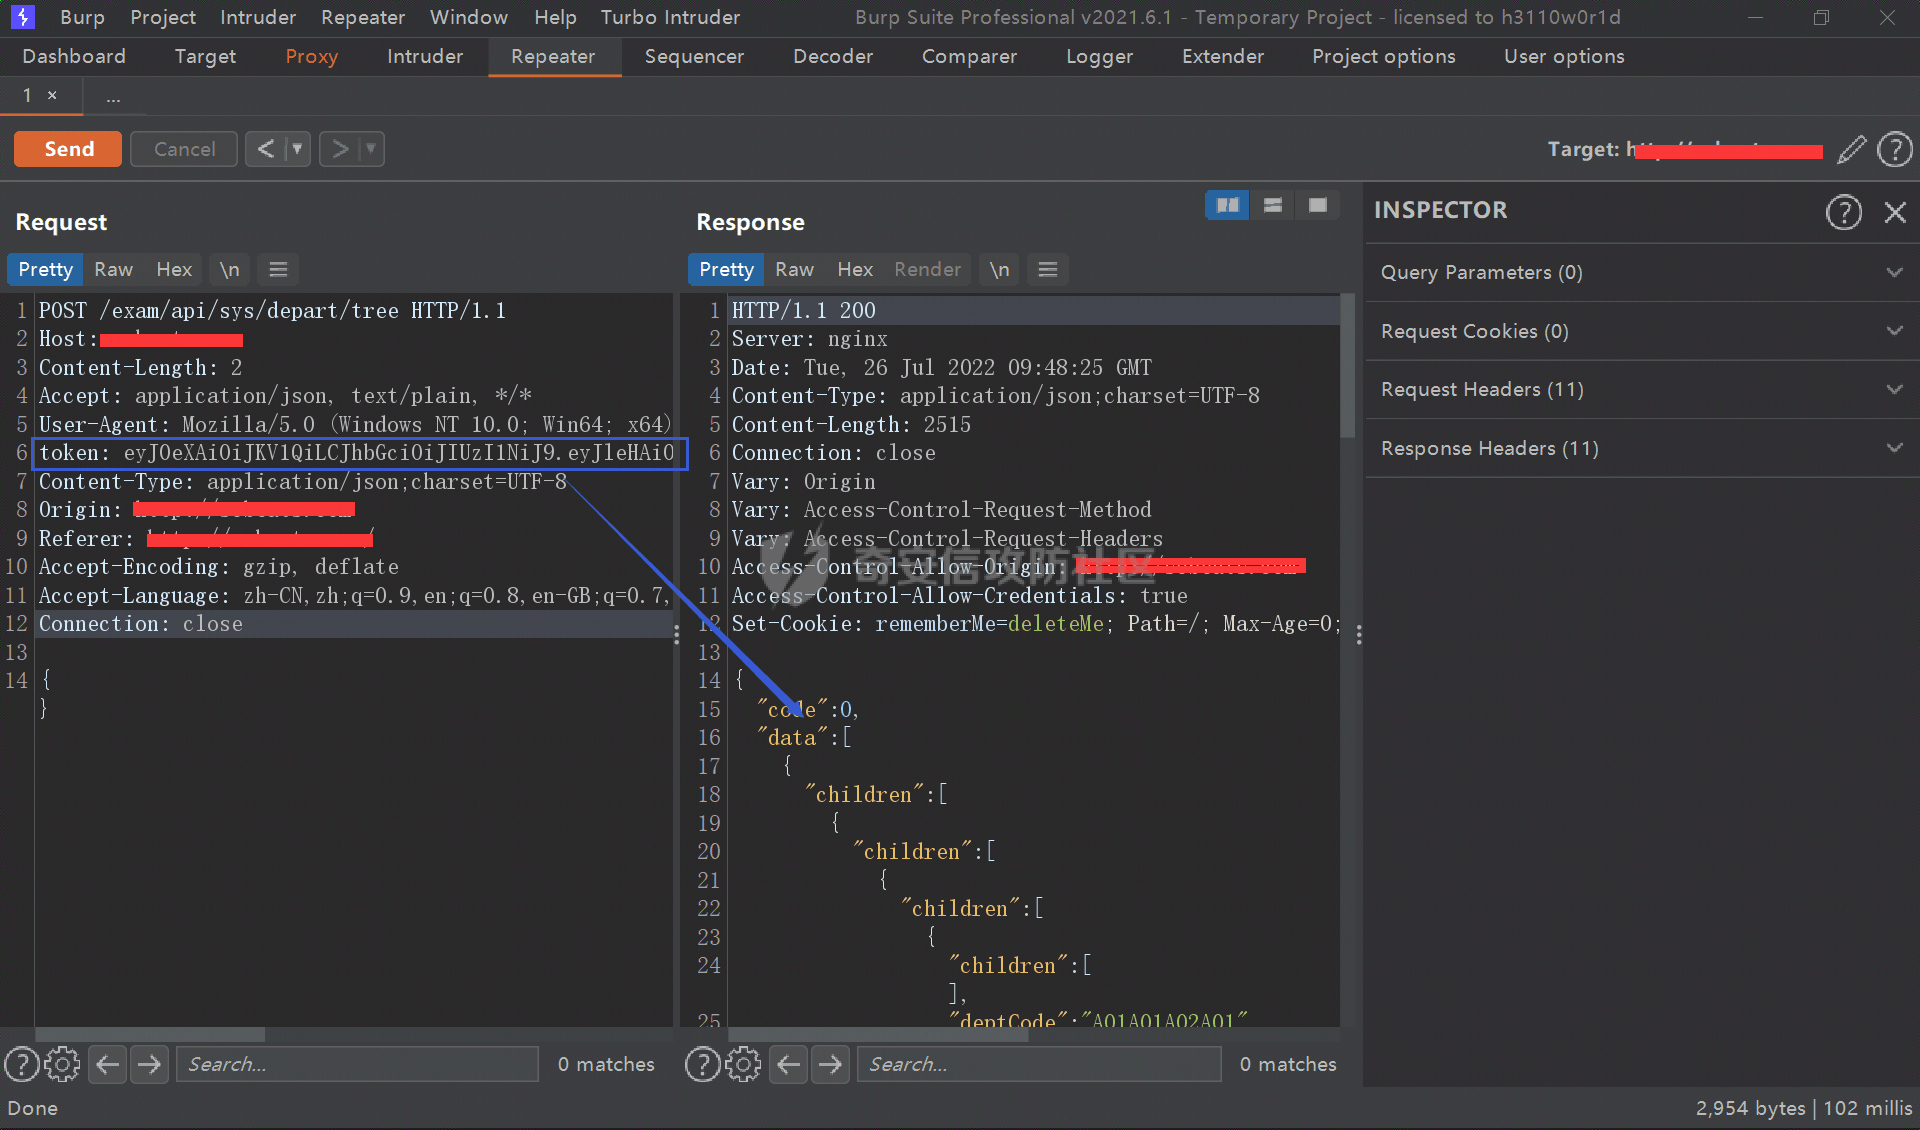Select Hex view in Response panel
Image resolution: width=1920 pixels, height=1130 pixels.
pyautogui.click(x=855, y=269)
